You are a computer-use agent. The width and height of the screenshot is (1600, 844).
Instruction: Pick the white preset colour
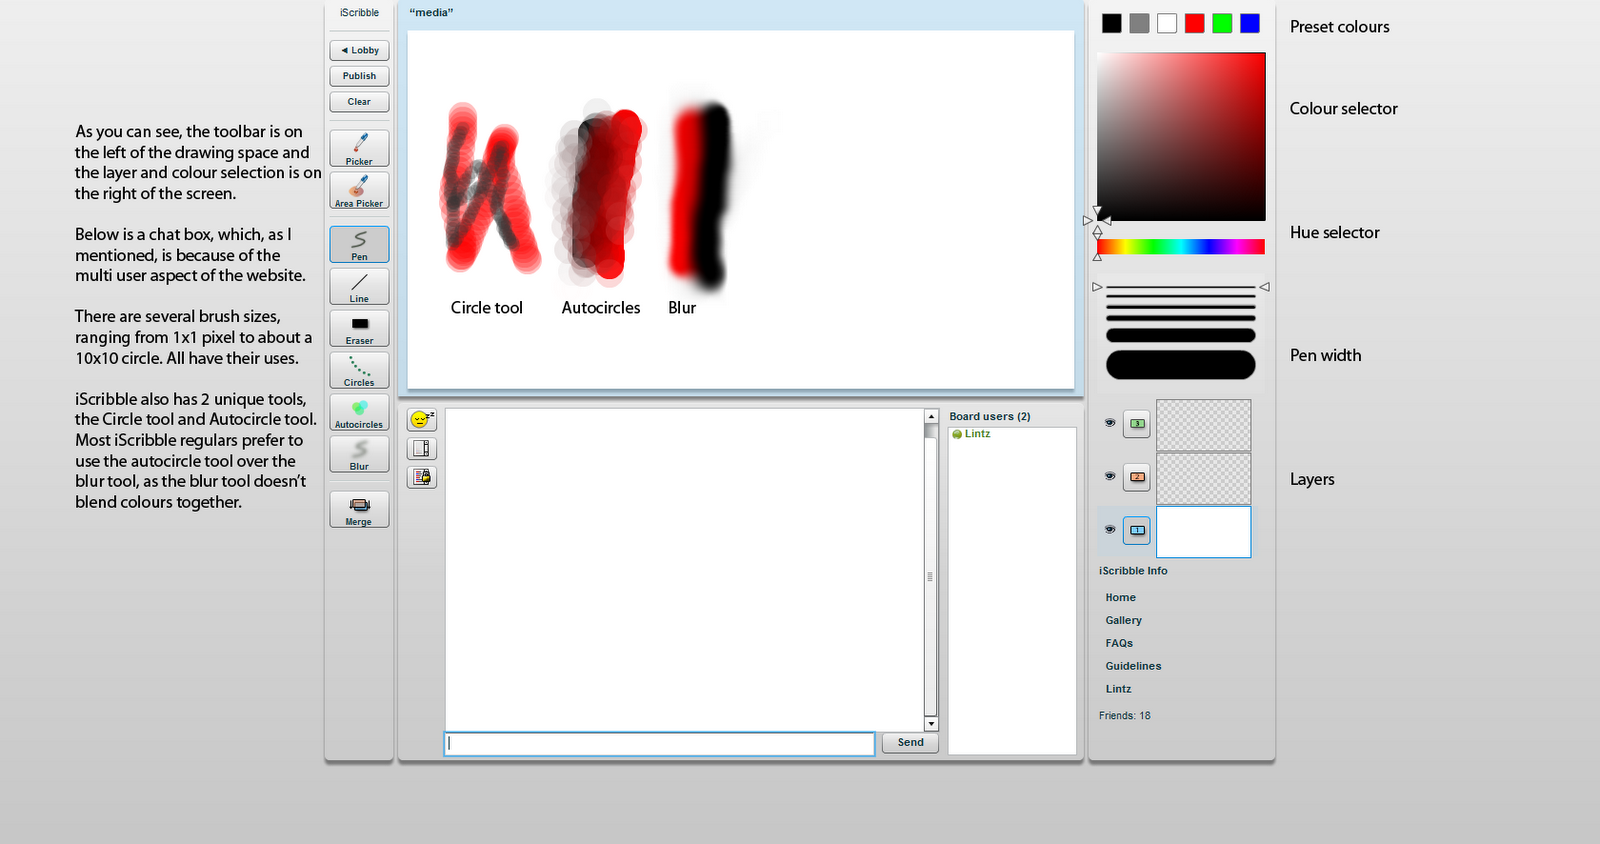[1167, 24]
